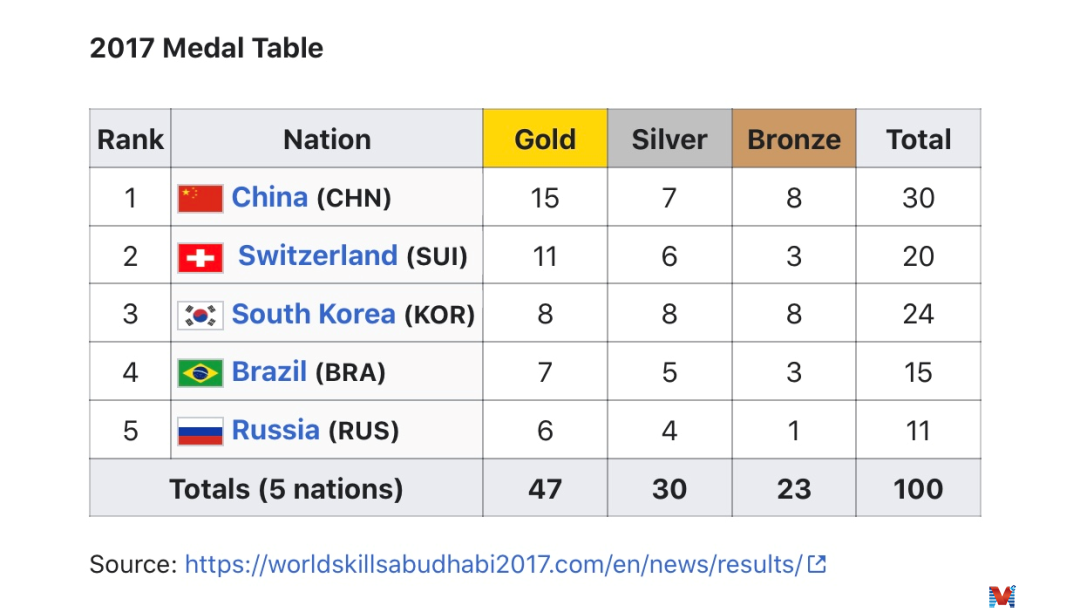Click the Switzerland flag icon
The height and width of the screenshot is (612, 1080).
click(x=200, y=257)
